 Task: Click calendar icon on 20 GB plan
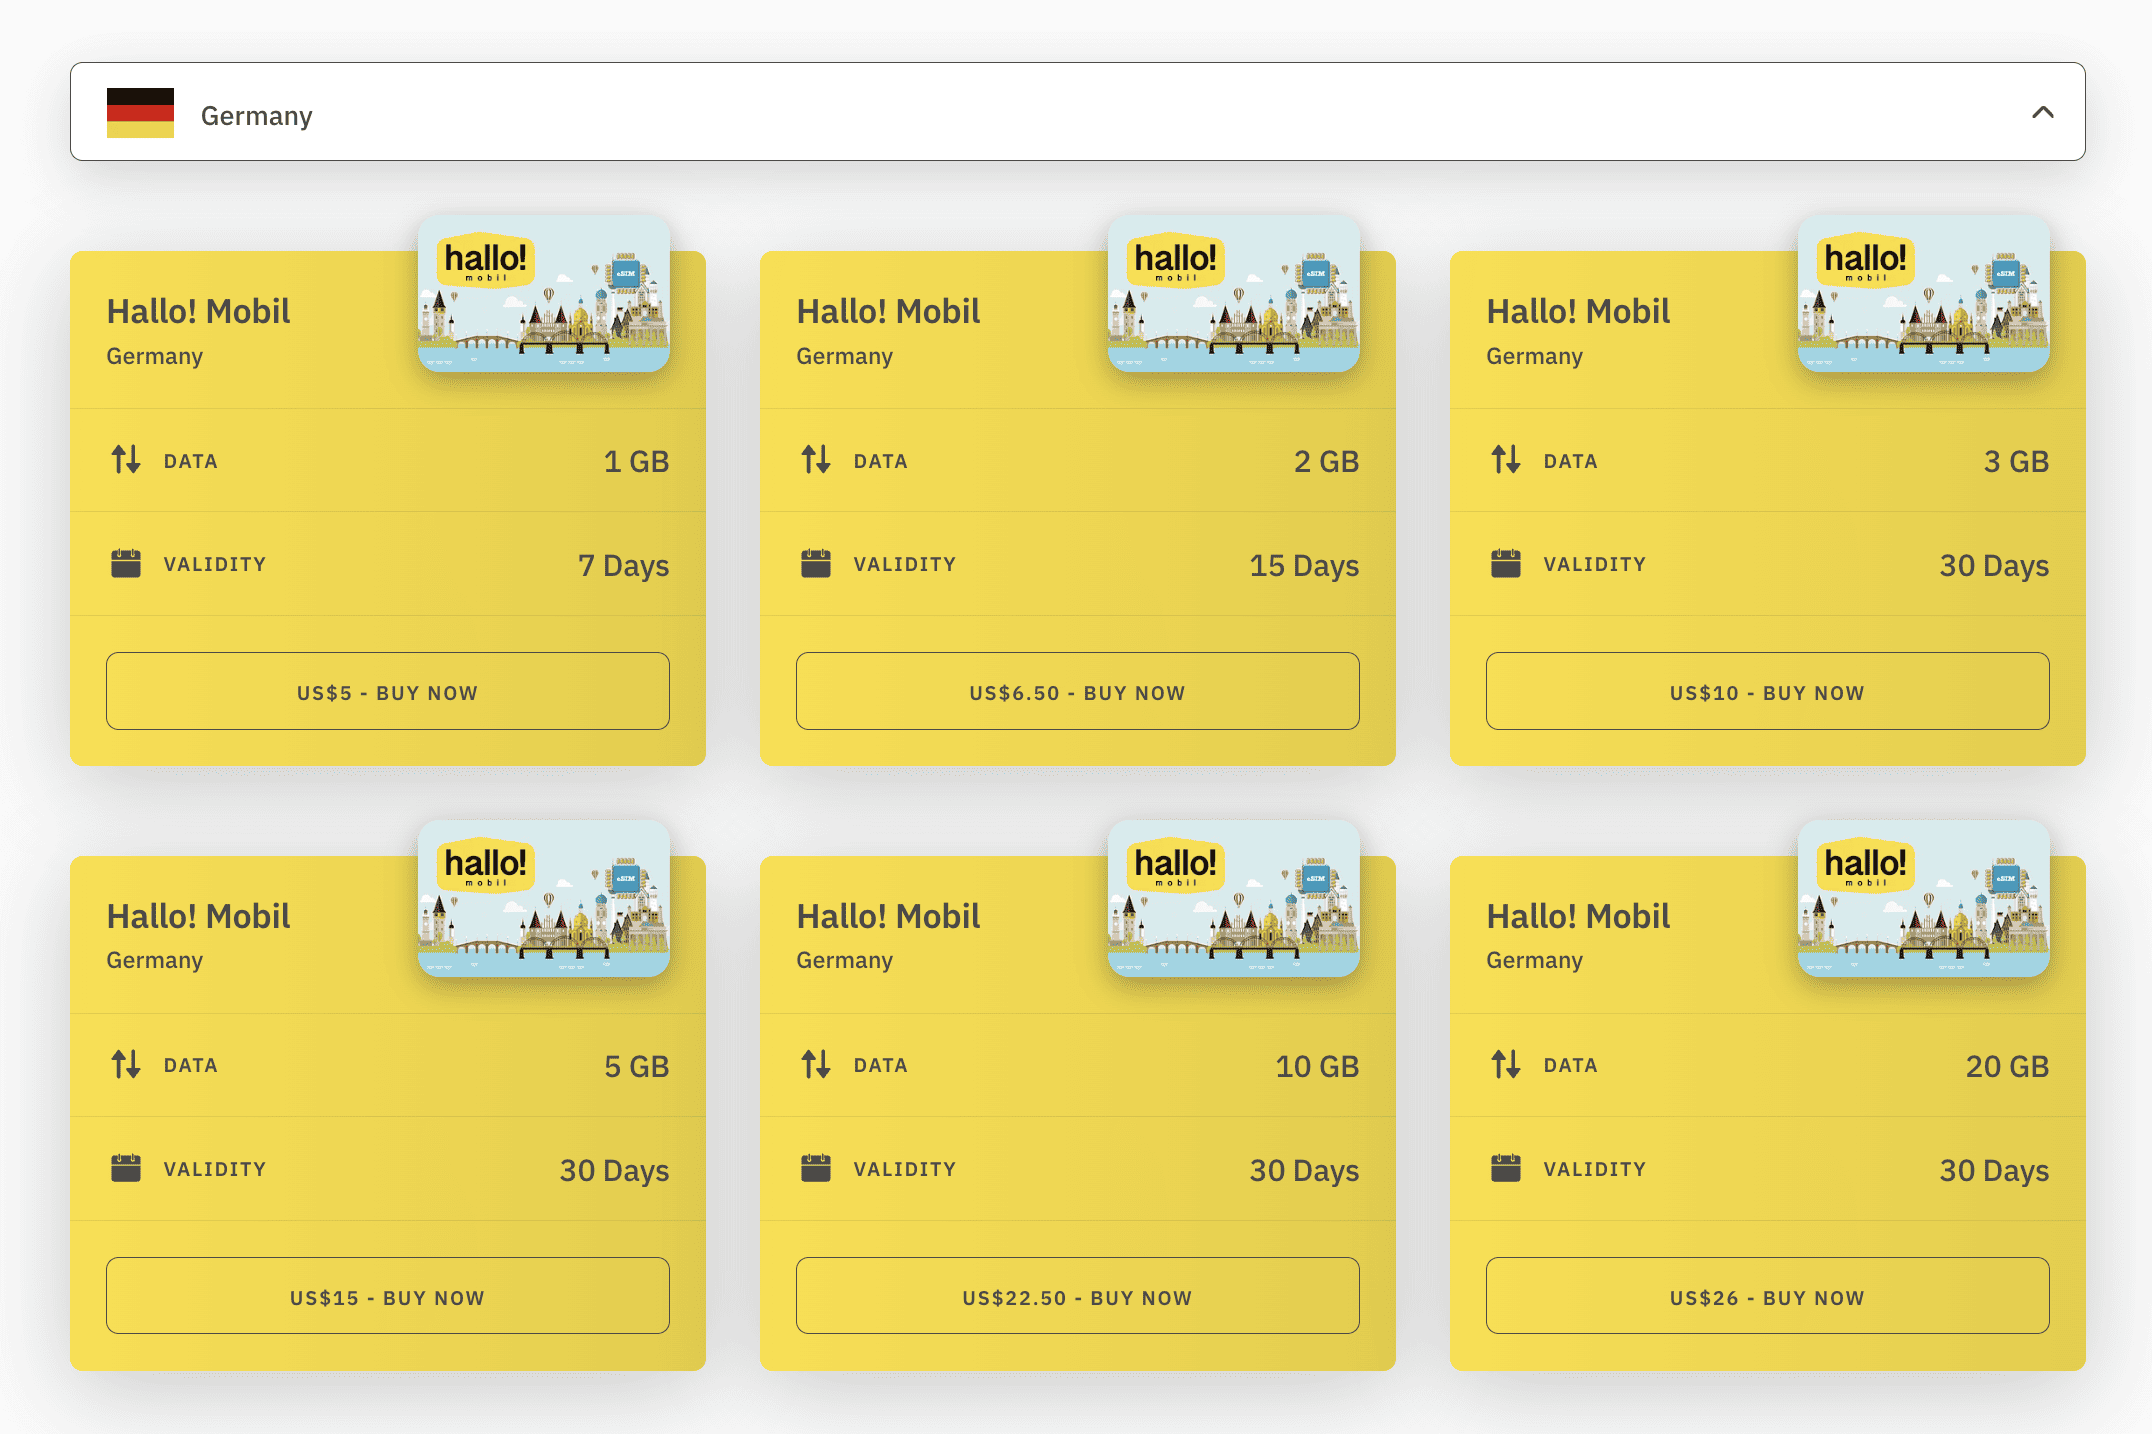1506,1168
